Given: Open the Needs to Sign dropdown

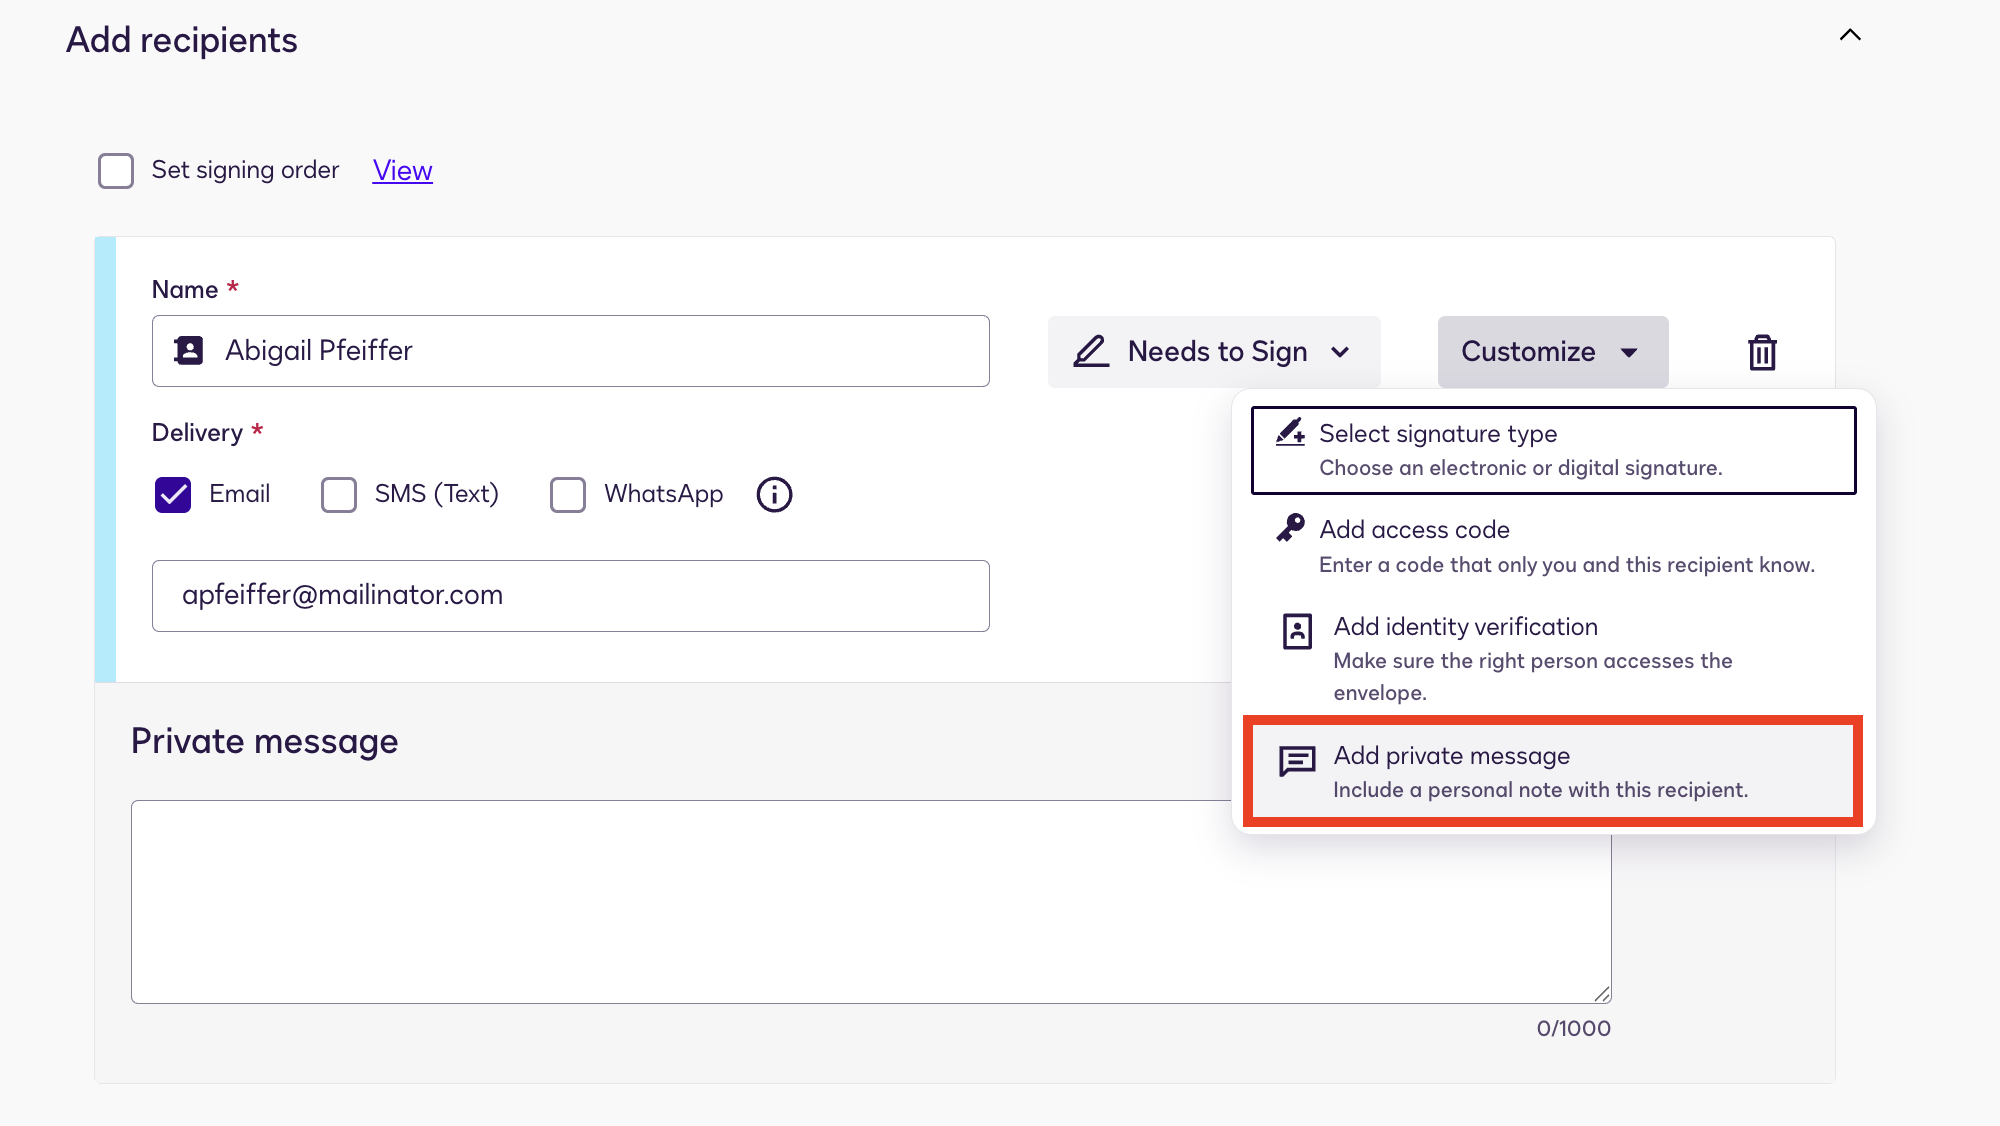Looking at the screenshot, I should click(1214, 352).
